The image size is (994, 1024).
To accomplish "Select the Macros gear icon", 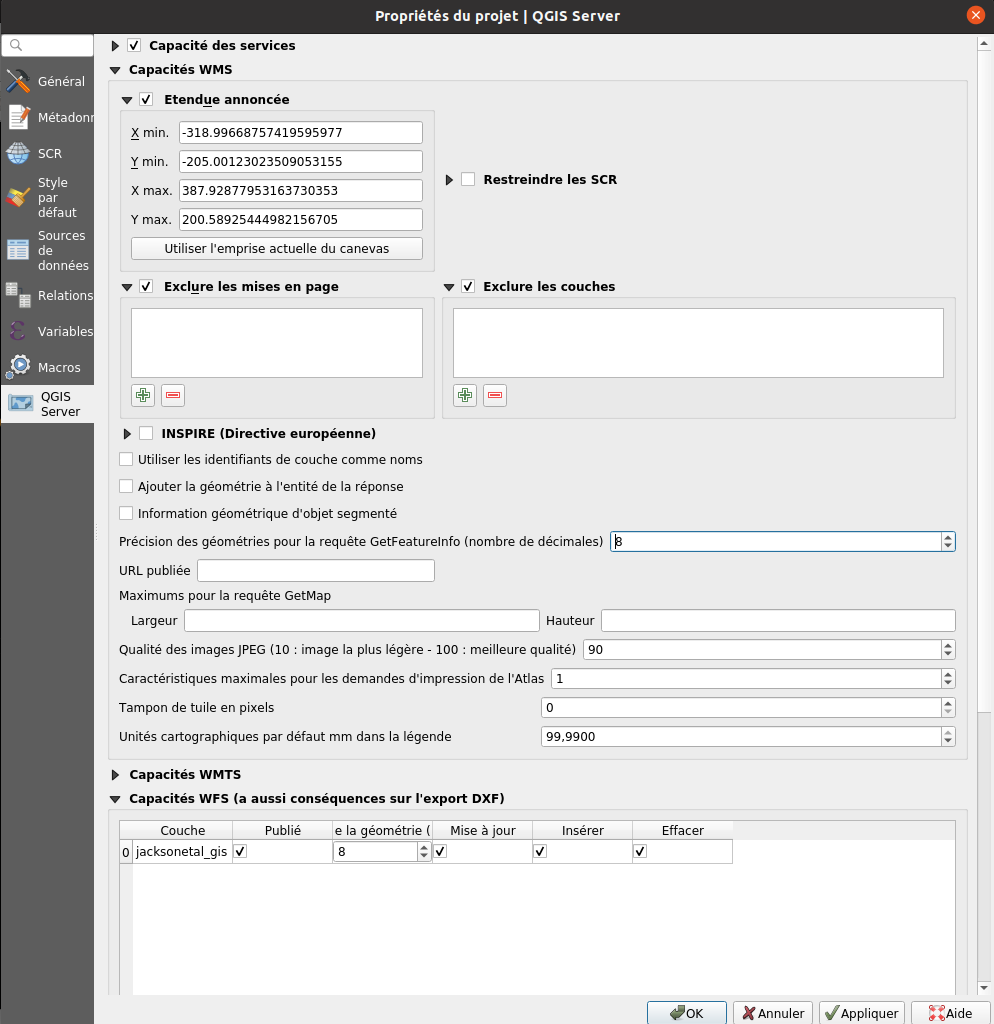I will pyautogui.click(x=18, y=366).
